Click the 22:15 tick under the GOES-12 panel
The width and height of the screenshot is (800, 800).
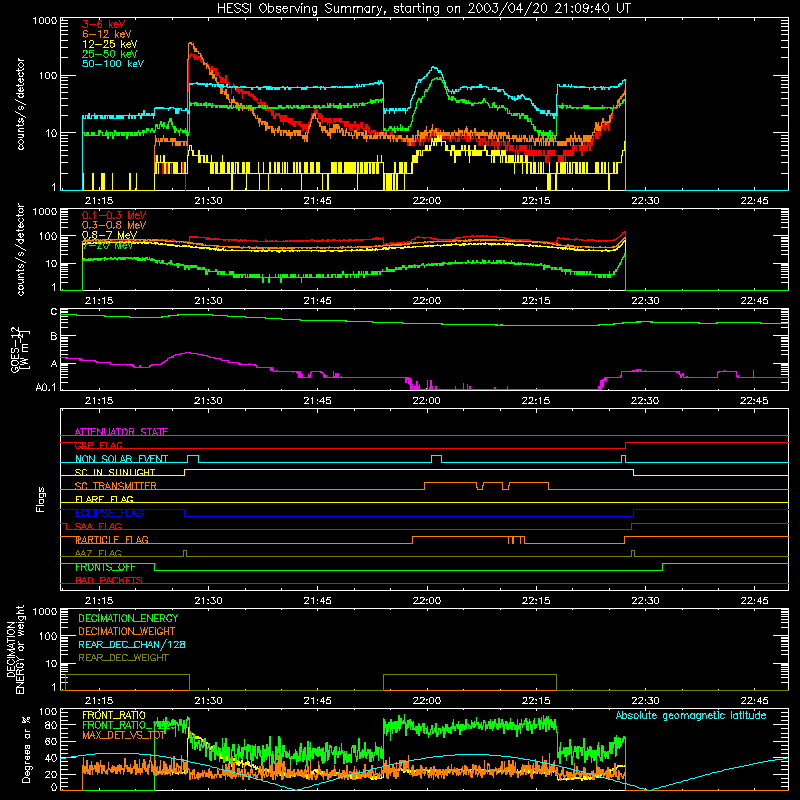pos(536,401)
